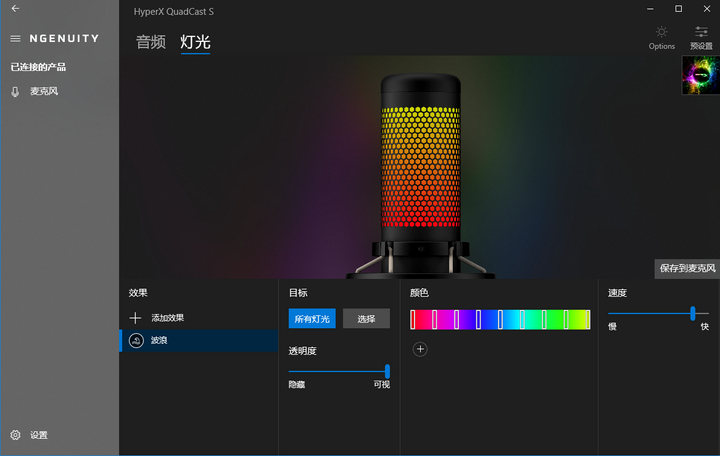Maximize the NGENUITY window
This screenshot has height=456, width=720.
pyautogui.click(x=678, y=9)
